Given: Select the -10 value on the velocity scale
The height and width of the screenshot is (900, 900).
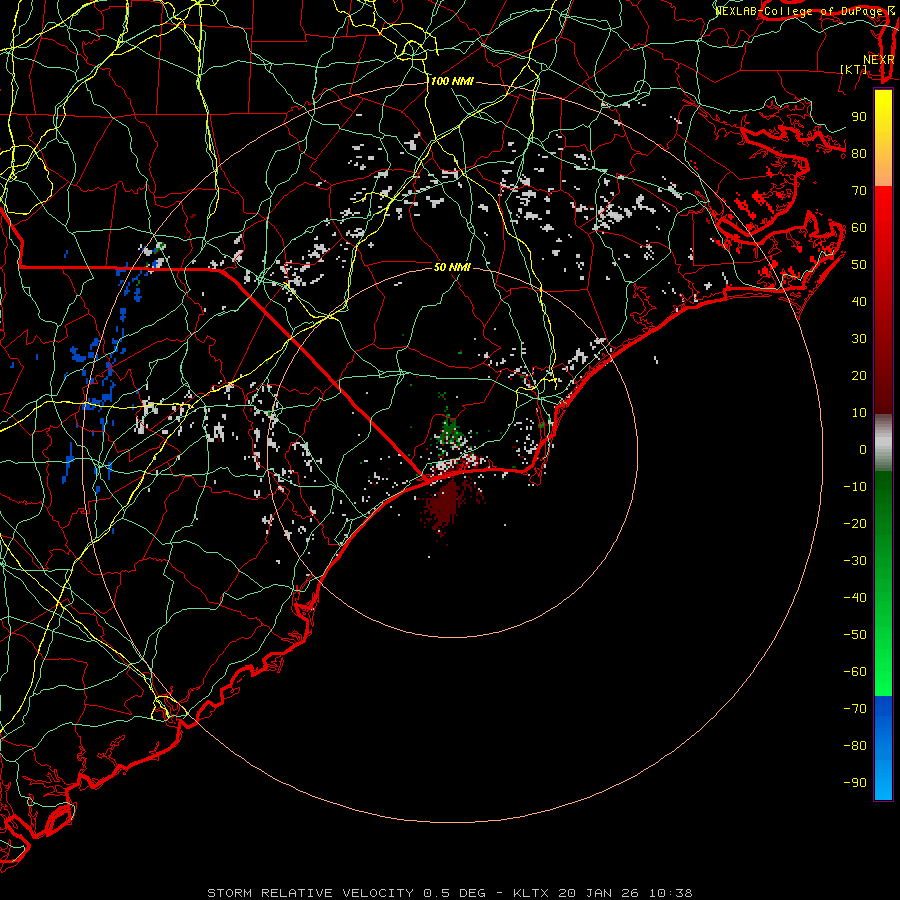Looking at the screenshot, I should click(855, 487).
